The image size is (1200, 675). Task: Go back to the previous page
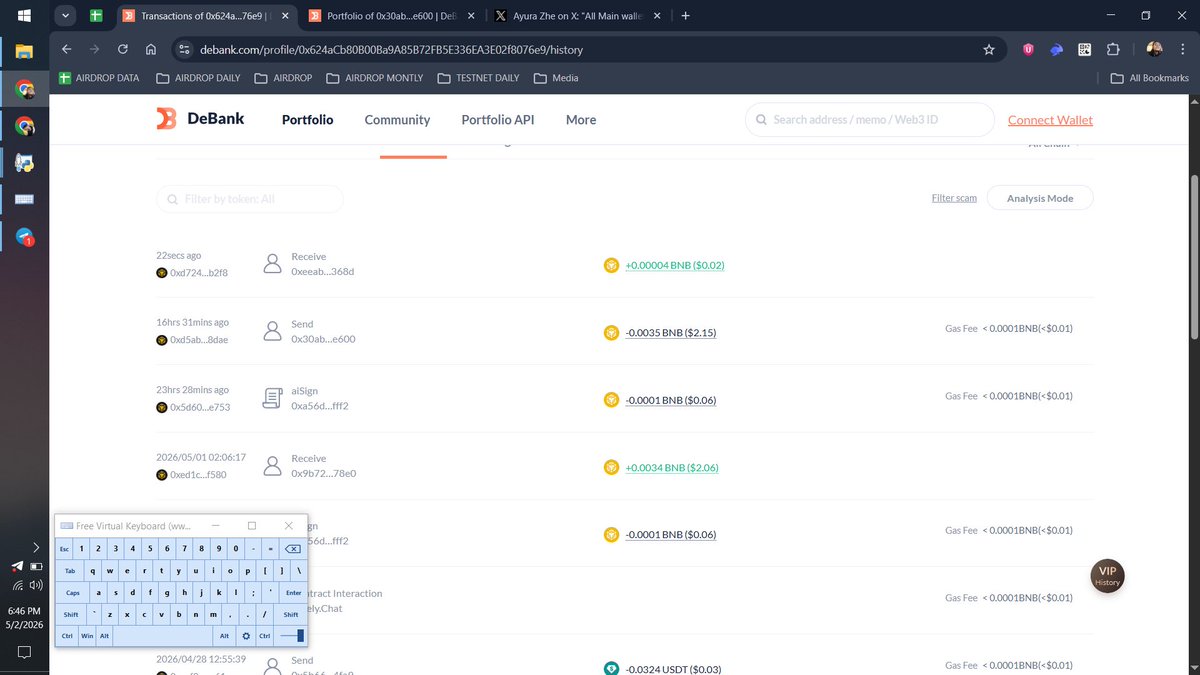(x=66, y=49)
